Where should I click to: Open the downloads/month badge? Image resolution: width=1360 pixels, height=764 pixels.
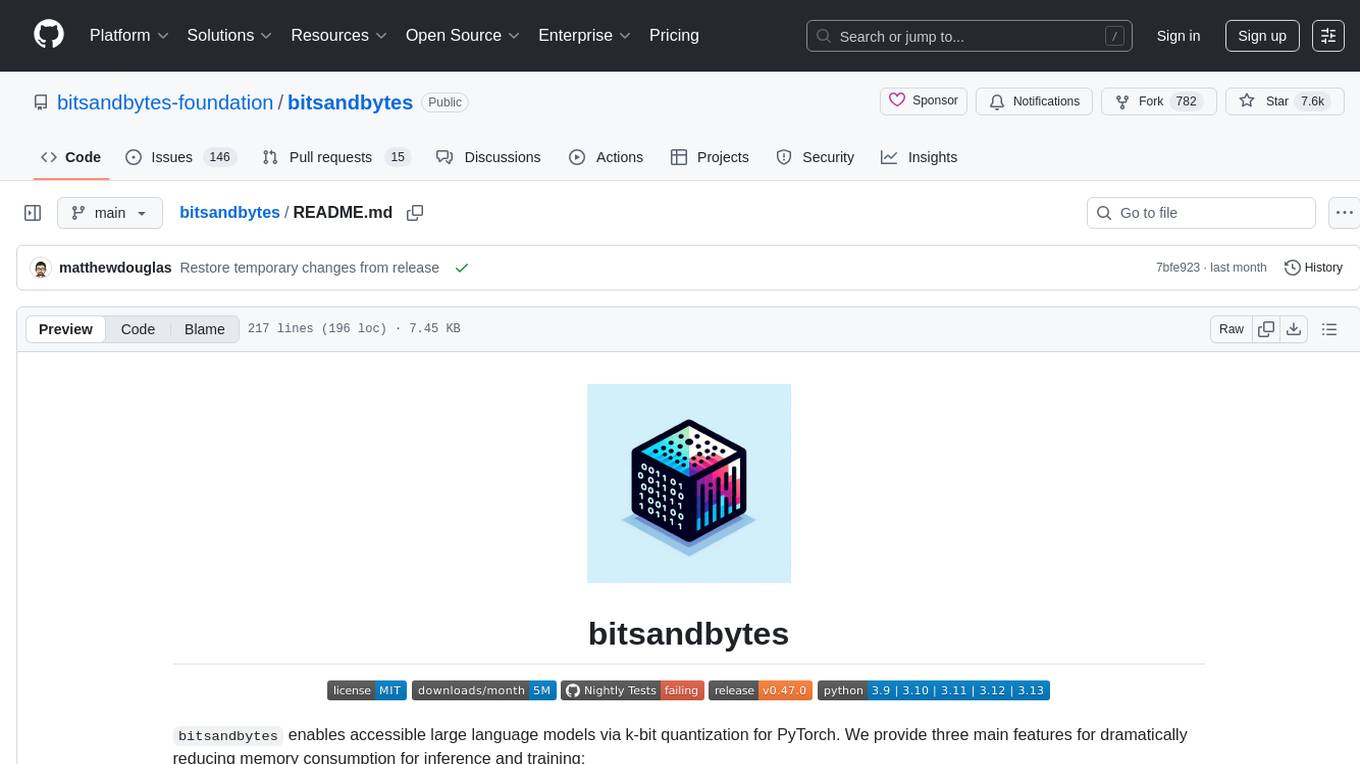tap(484, 690)
